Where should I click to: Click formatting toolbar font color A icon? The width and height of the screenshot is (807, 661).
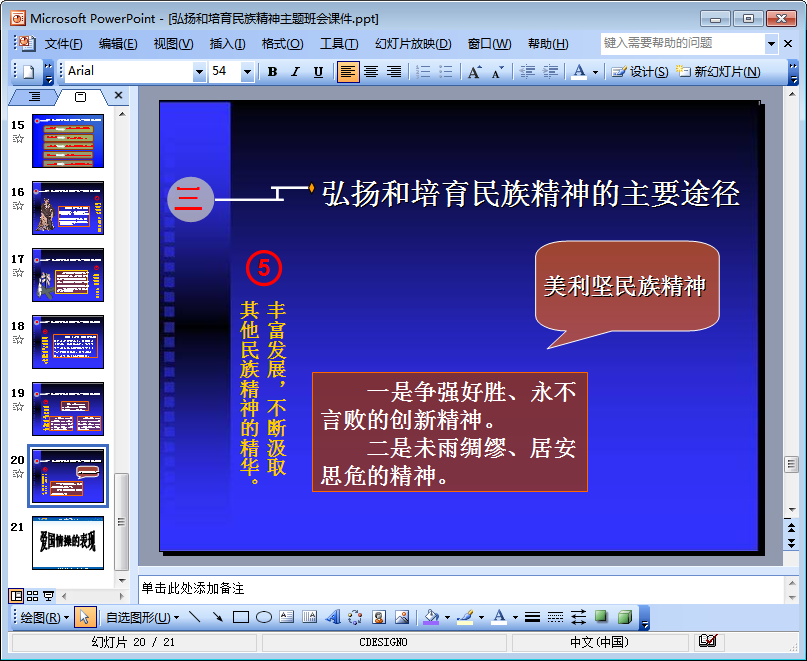click(579, 72)
